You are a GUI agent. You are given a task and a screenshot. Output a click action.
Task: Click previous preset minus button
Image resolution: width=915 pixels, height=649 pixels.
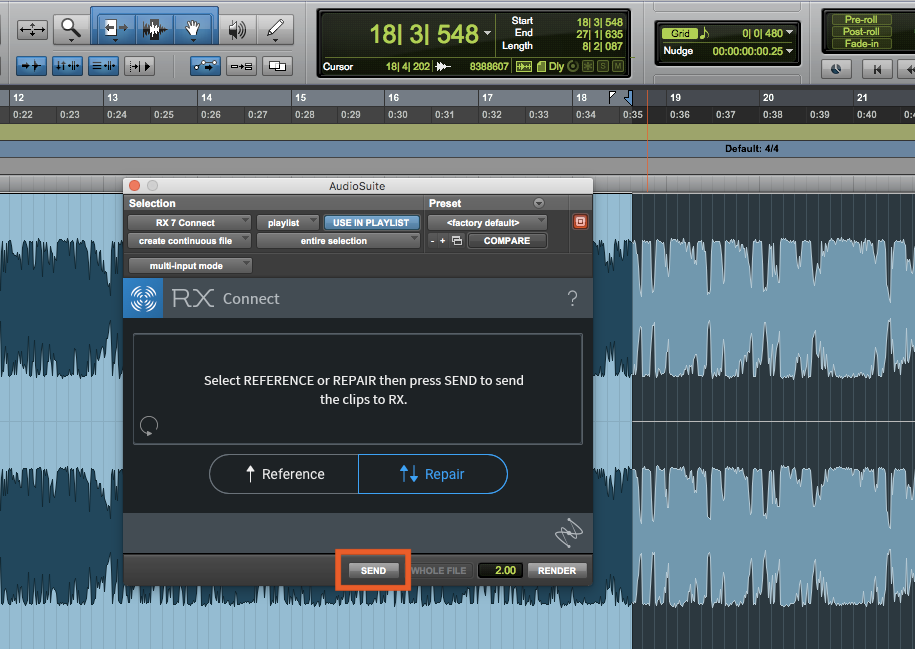pyautogui.click(x=432, y=240)
